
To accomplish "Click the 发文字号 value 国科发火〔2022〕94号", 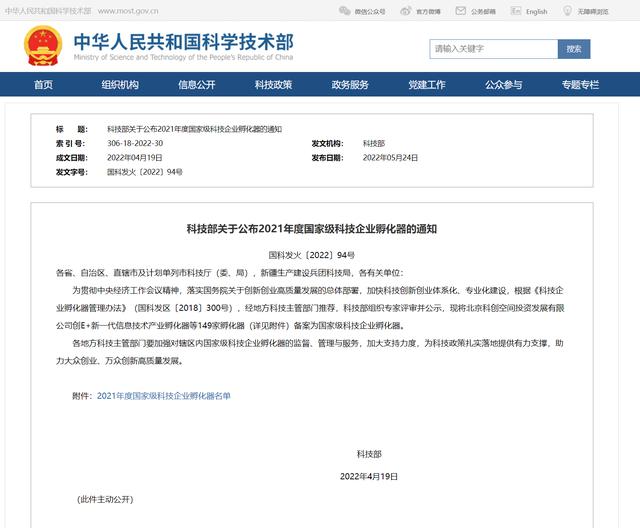I will [x=145, y=172].
